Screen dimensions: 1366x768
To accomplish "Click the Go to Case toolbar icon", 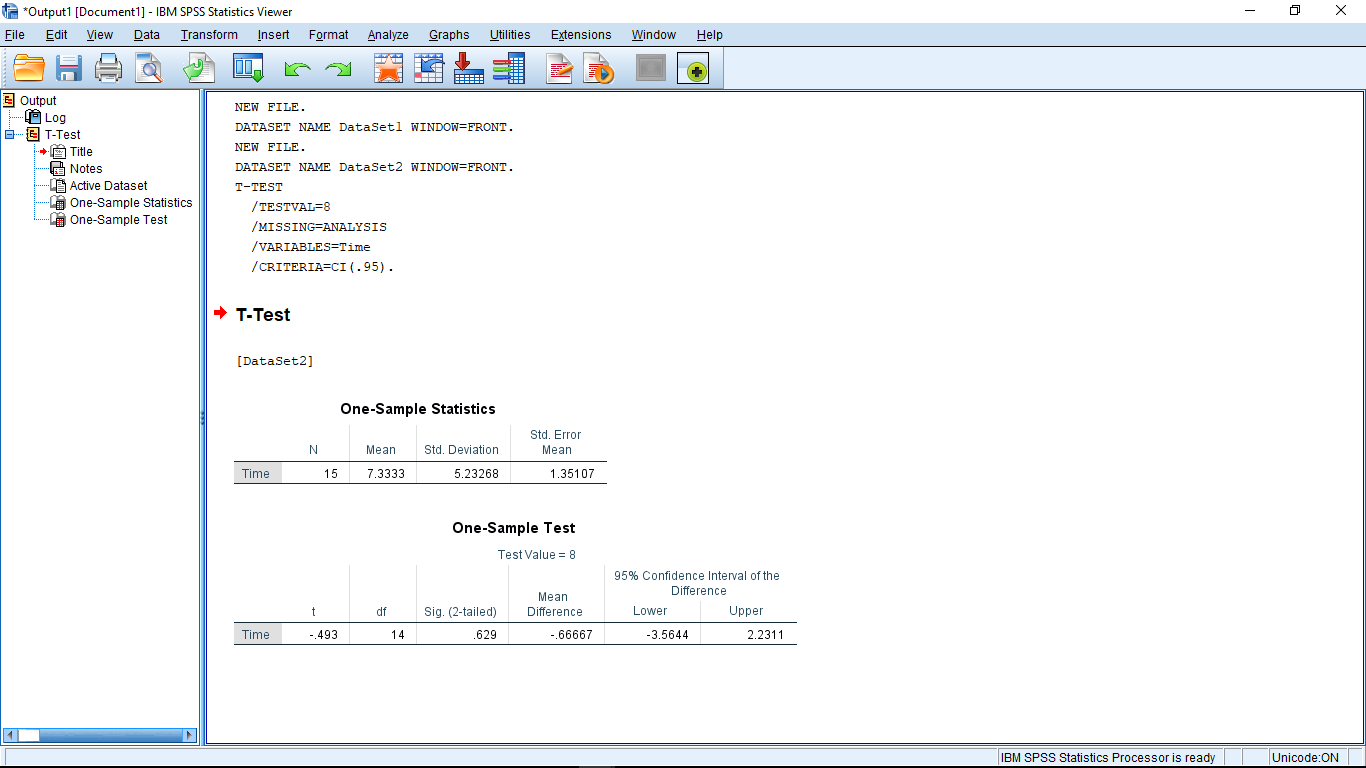I will pyautogui.click(x=428, y=68).
